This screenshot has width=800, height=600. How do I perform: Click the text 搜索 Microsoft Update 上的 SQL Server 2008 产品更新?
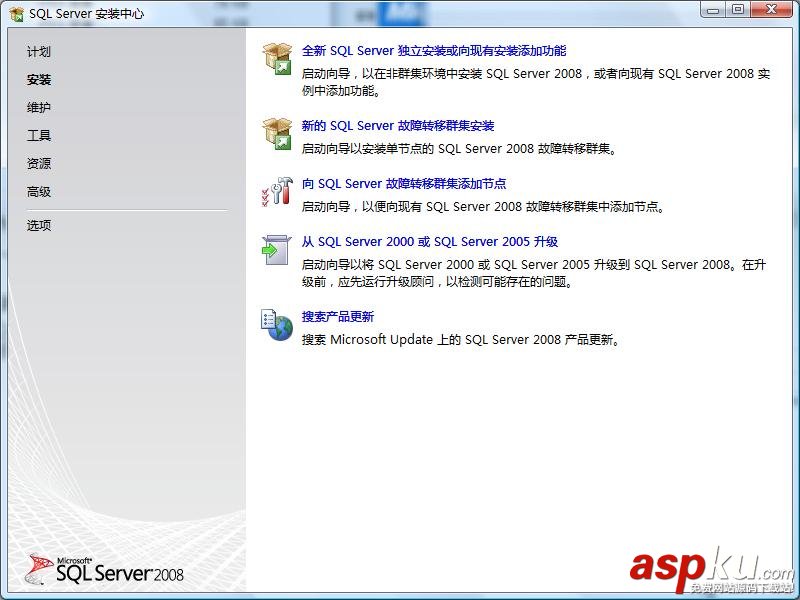(x=461, y=340)
